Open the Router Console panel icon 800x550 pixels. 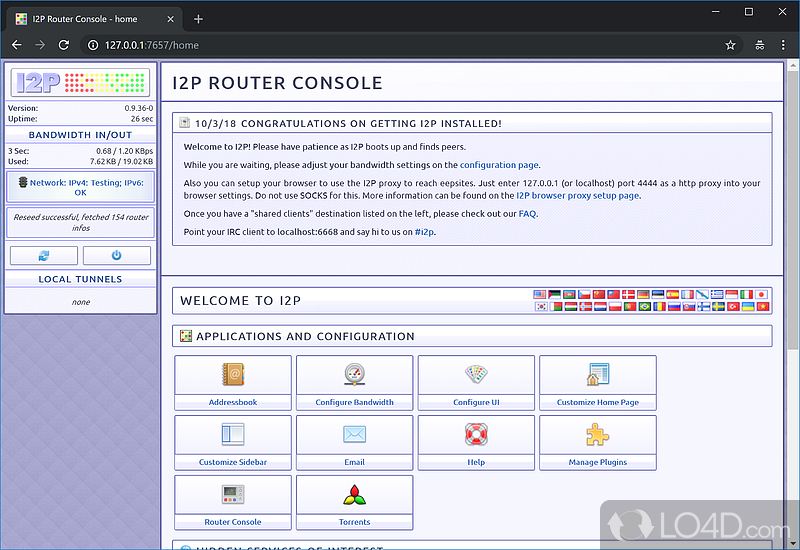pos(233,494)
